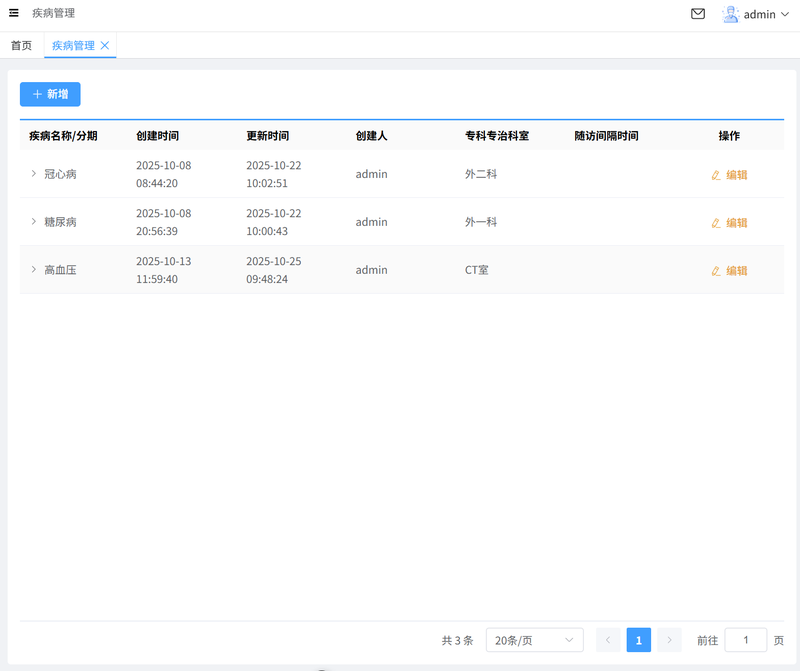Click the 前往 page number input
This screenshot has height=671, width=800.
pos(745,640)
